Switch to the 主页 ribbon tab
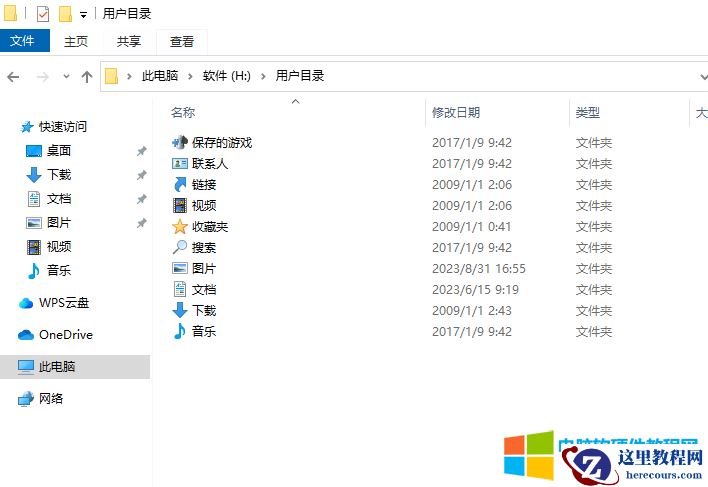Image resolution: width=708 pixels, height=487 pixels. coord(75,41)
